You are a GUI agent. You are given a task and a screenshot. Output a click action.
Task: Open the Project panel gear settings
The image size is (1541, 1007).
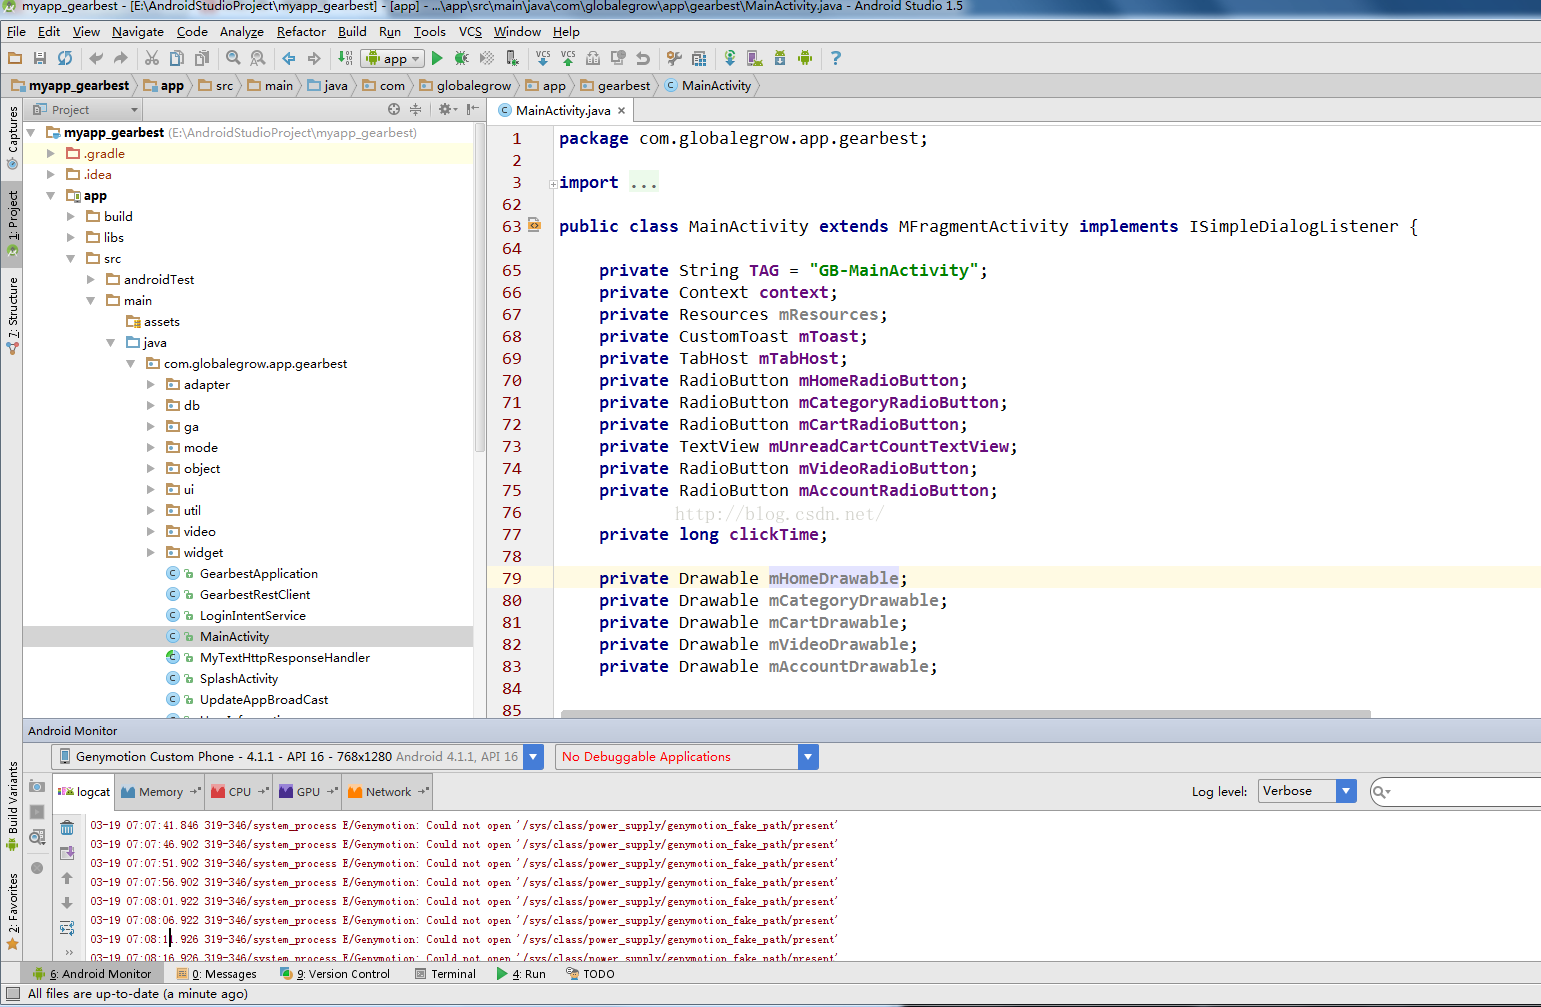tap(446, 109)
